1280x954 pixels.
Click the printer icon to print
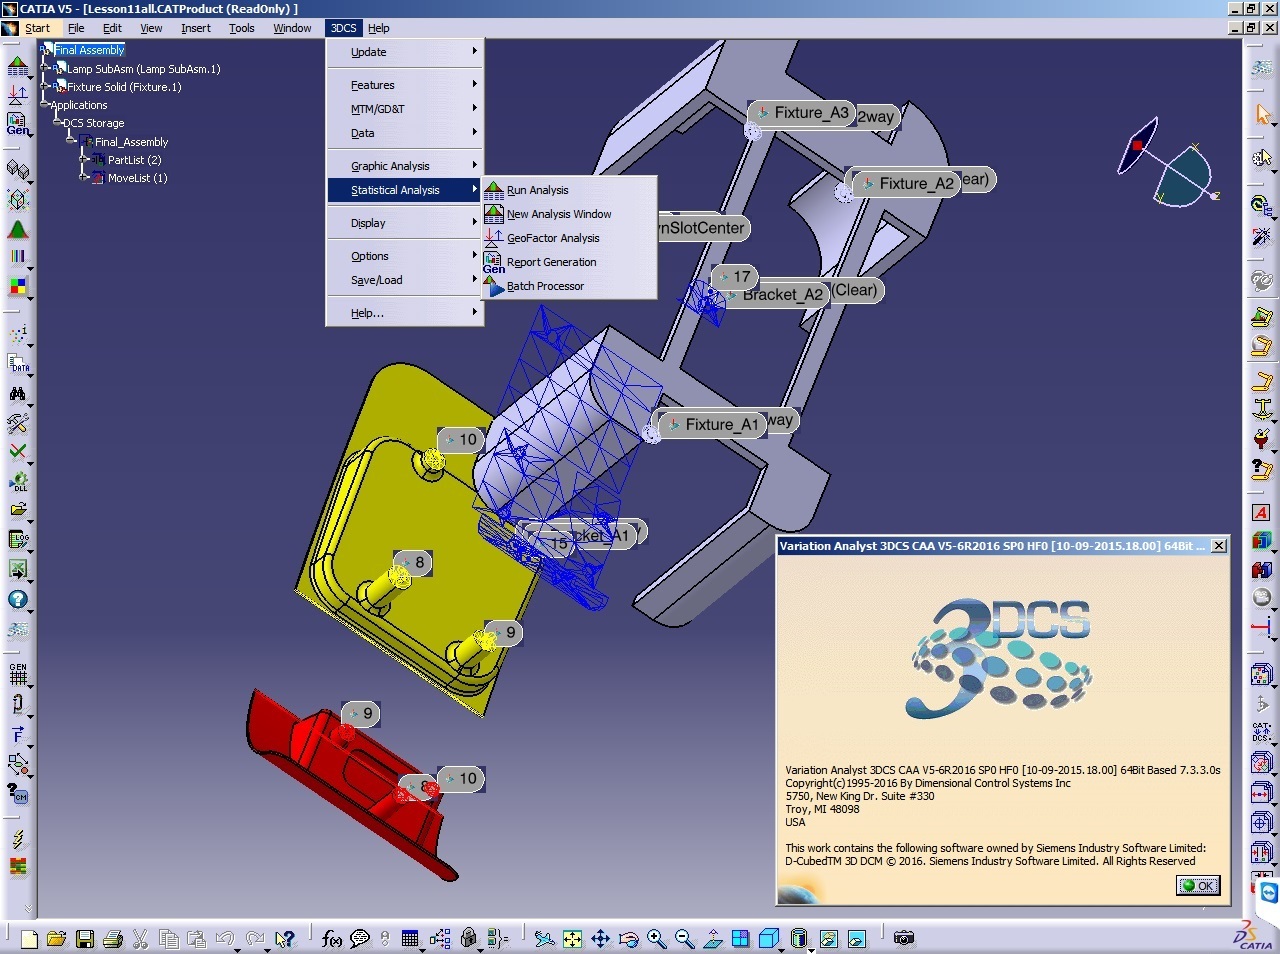[113, 938]
